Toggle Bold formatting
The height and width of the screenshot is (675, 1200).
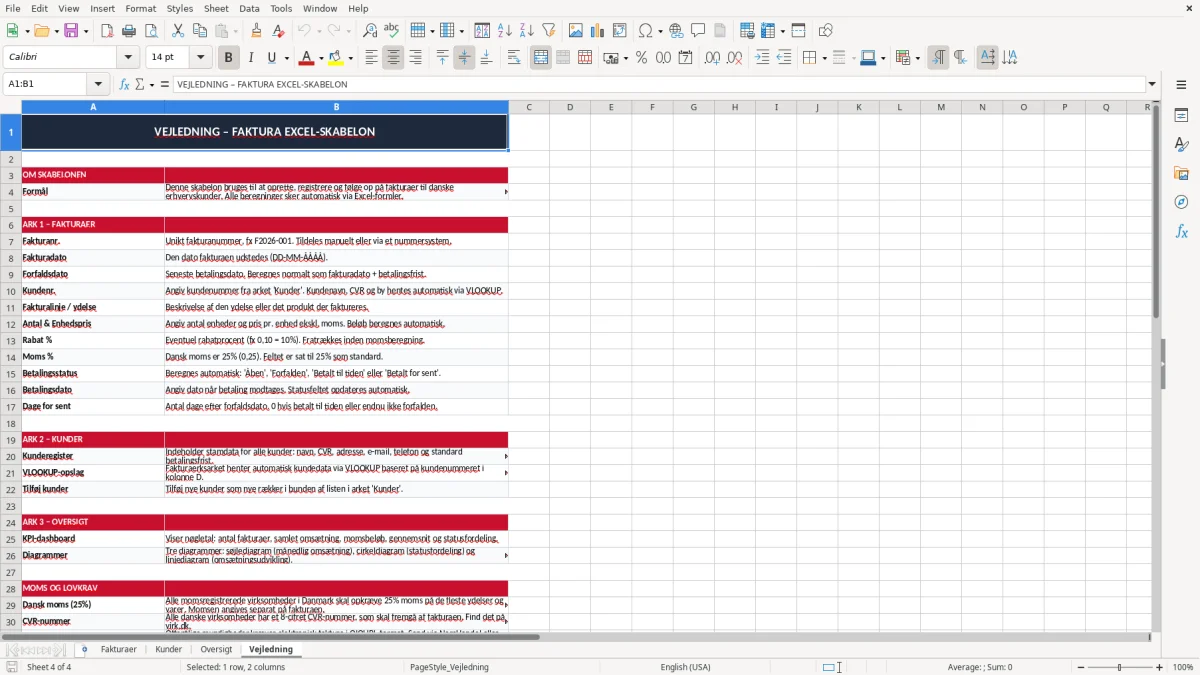(228, 58)
